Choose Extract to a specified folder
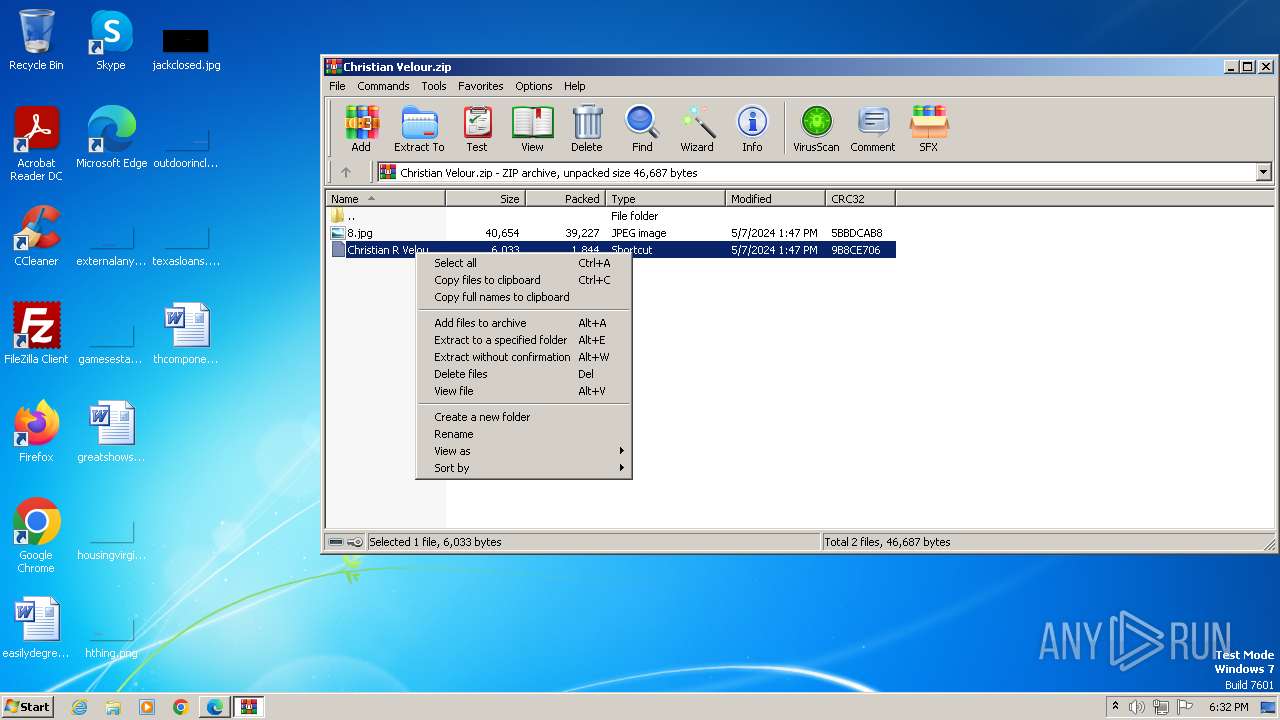The height and width of the screenshot is (720, 1280). pyautogui.click(x=524, y=340)
